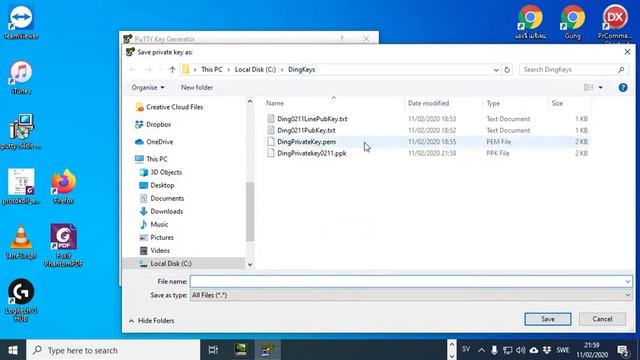Screen dimensions: 640x360
Task: Expand the address bar history dropdown
Action: pos(496,70)
